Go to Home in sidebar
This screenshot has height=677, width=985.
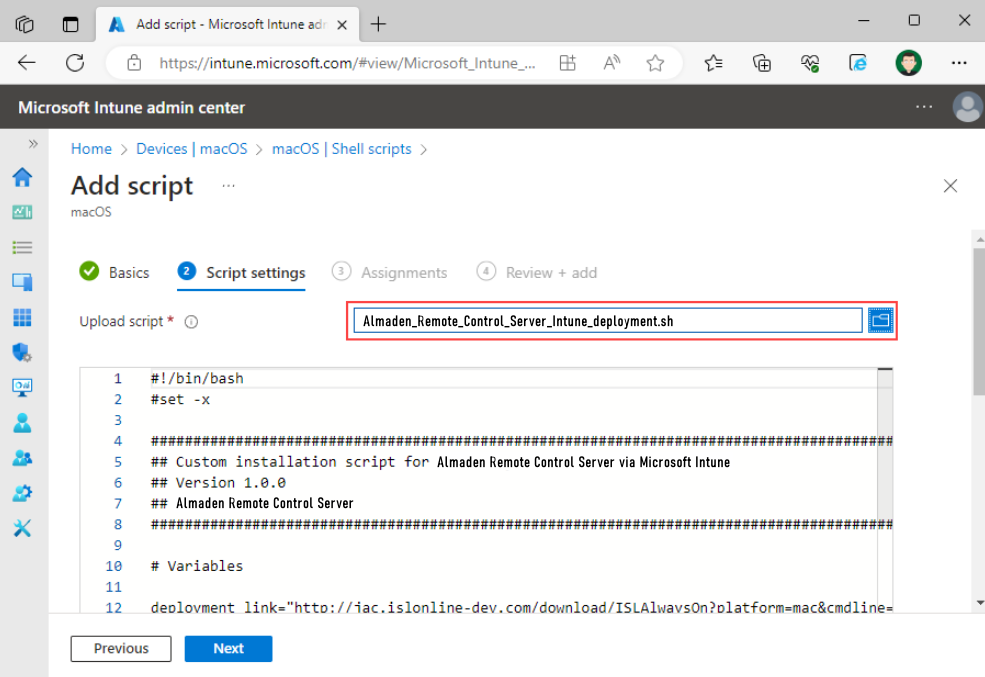22,177
